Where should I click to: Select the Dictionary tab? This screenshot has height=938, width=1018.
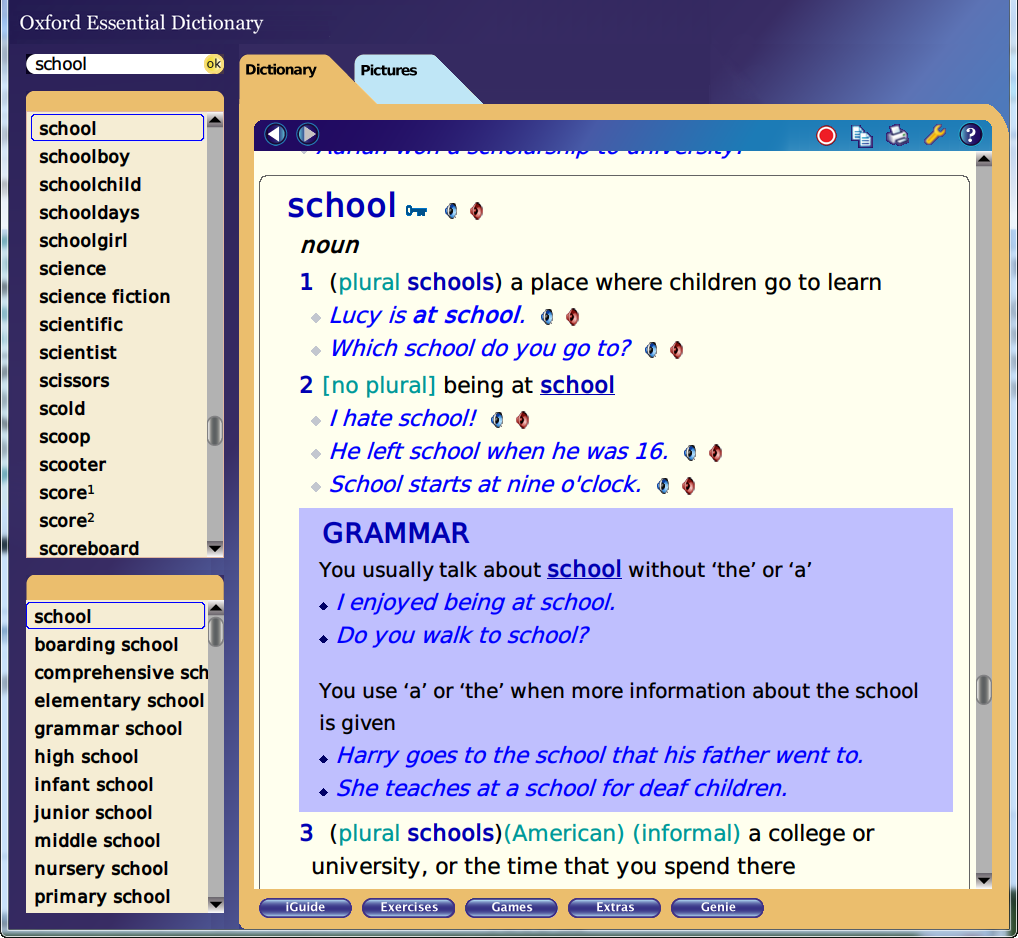pyautogui.click(x=281, y=70)
